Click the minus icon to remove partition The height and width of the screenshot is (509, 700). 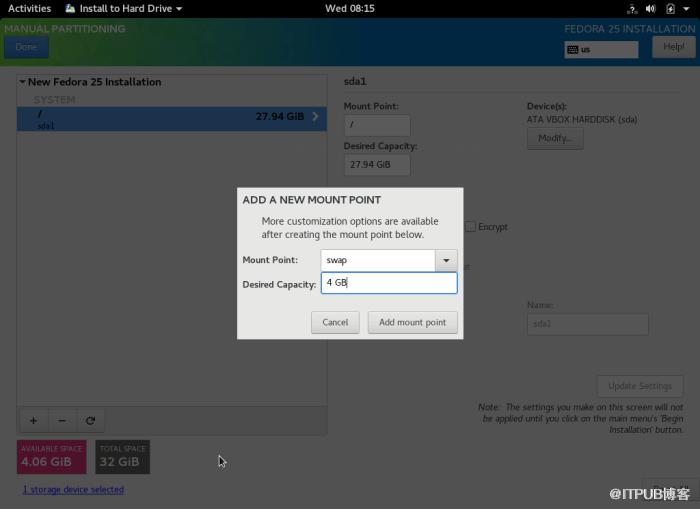[62, 421]
